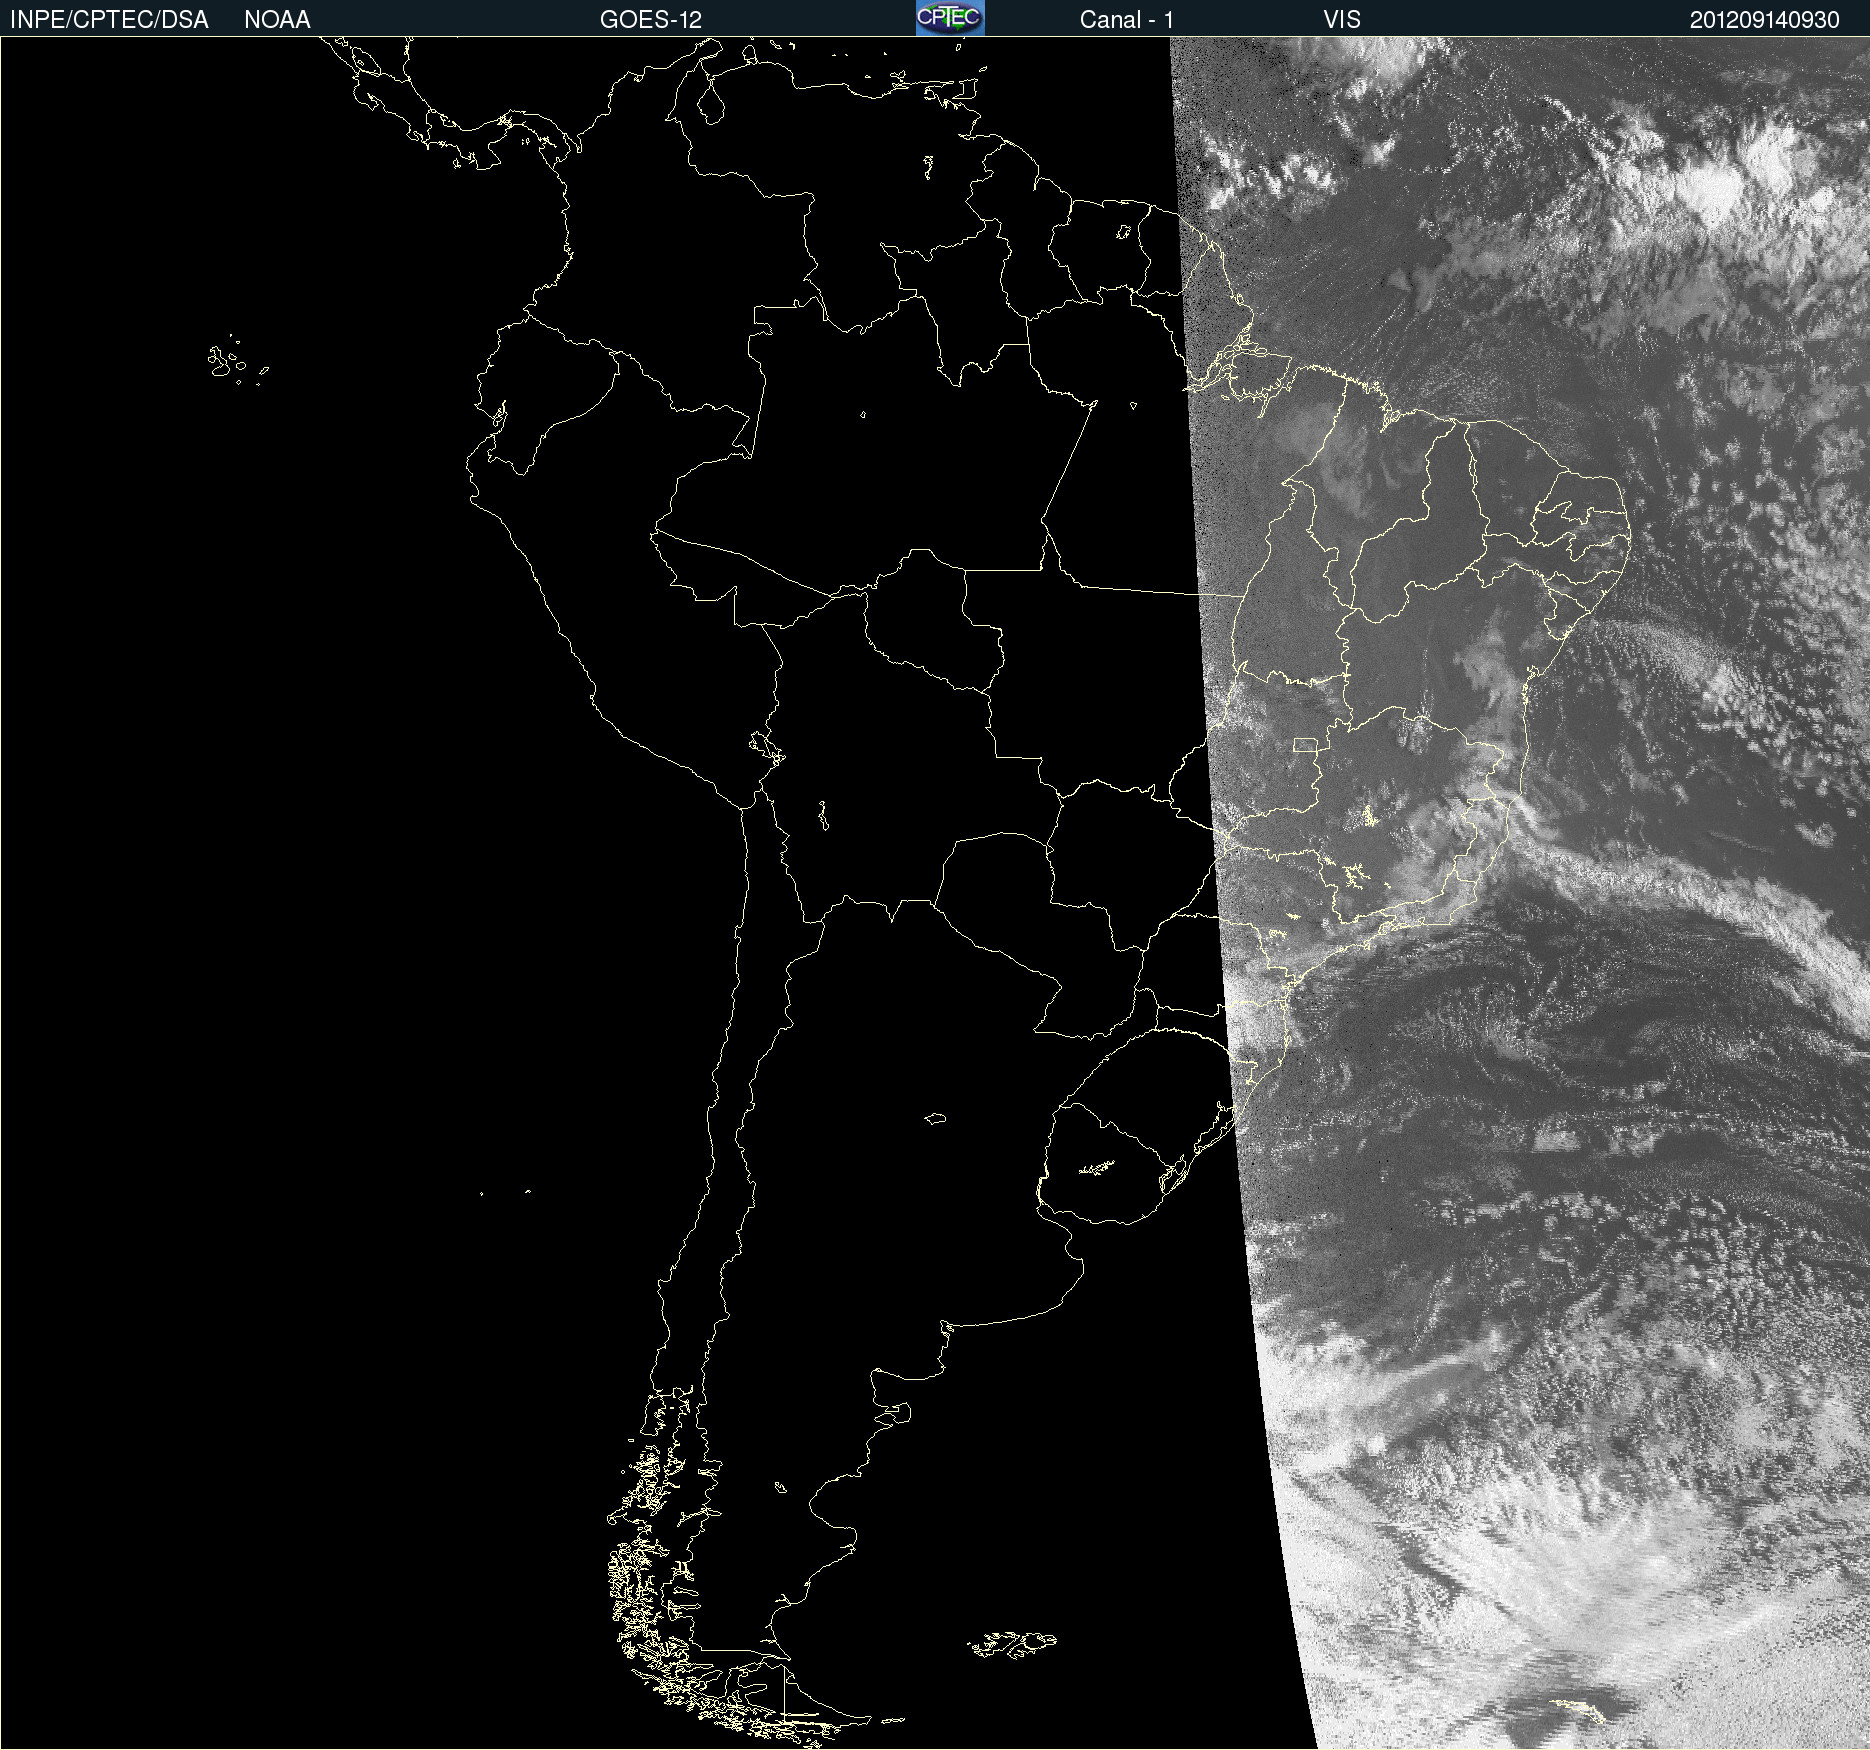1870x1750 pixels.
Task: Click the NOAA label in header
Action: [277, 20]
